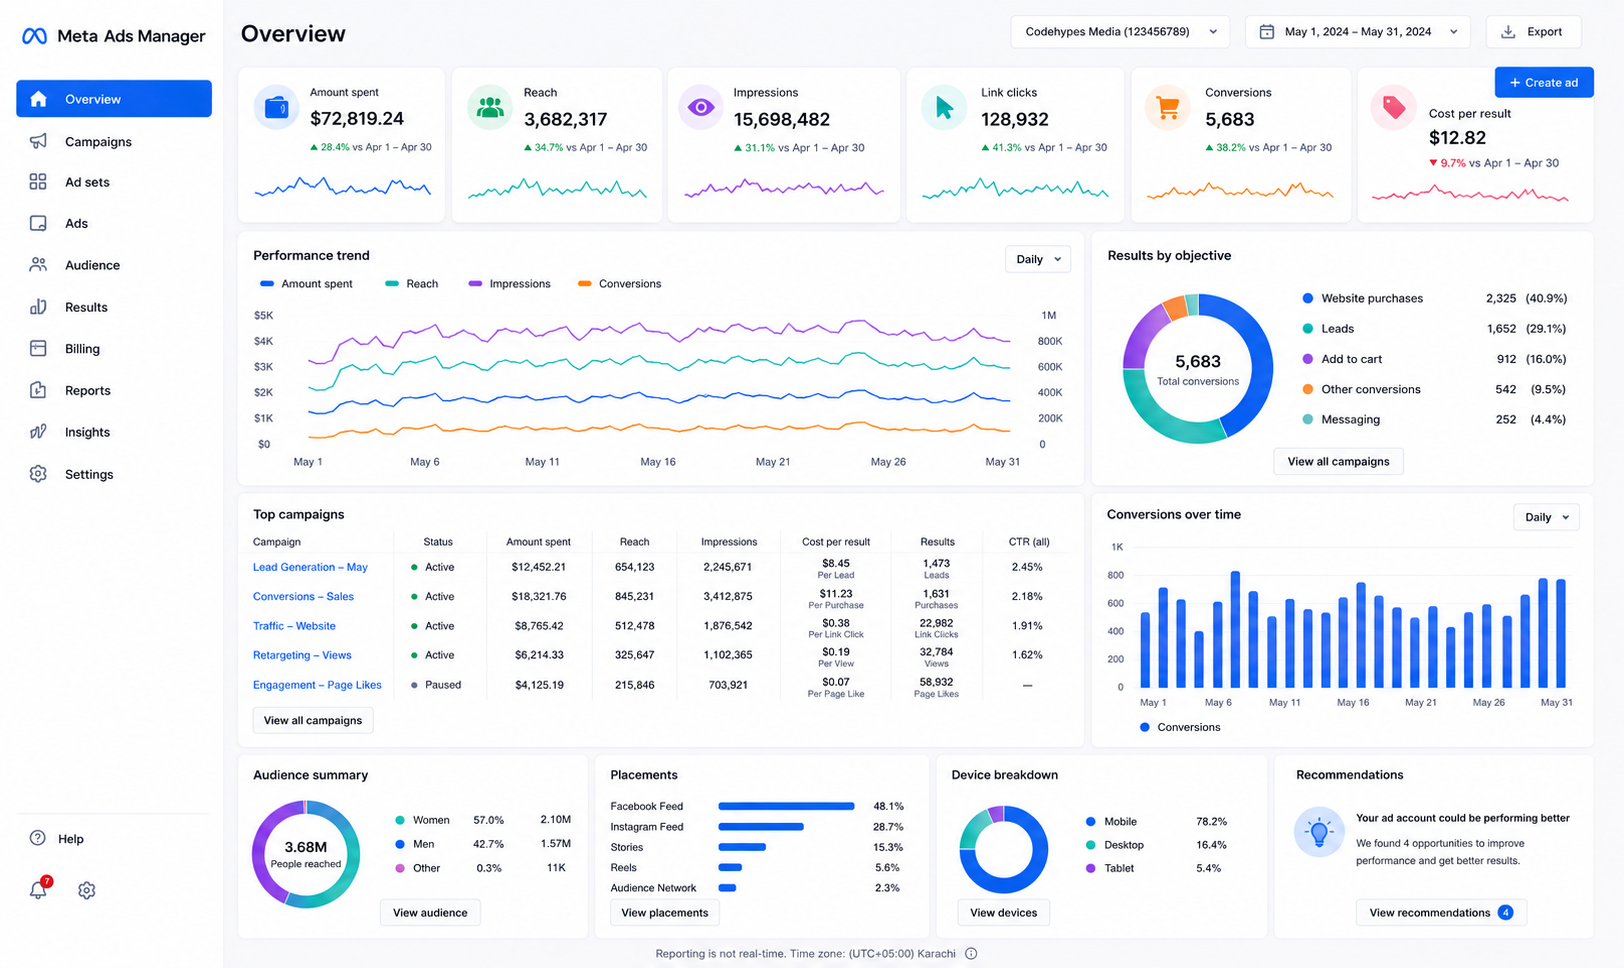1624x968 pixels.
Task: Click the Total conversions donut chart
Action: pyautogui.click(x=1198, y=368)
